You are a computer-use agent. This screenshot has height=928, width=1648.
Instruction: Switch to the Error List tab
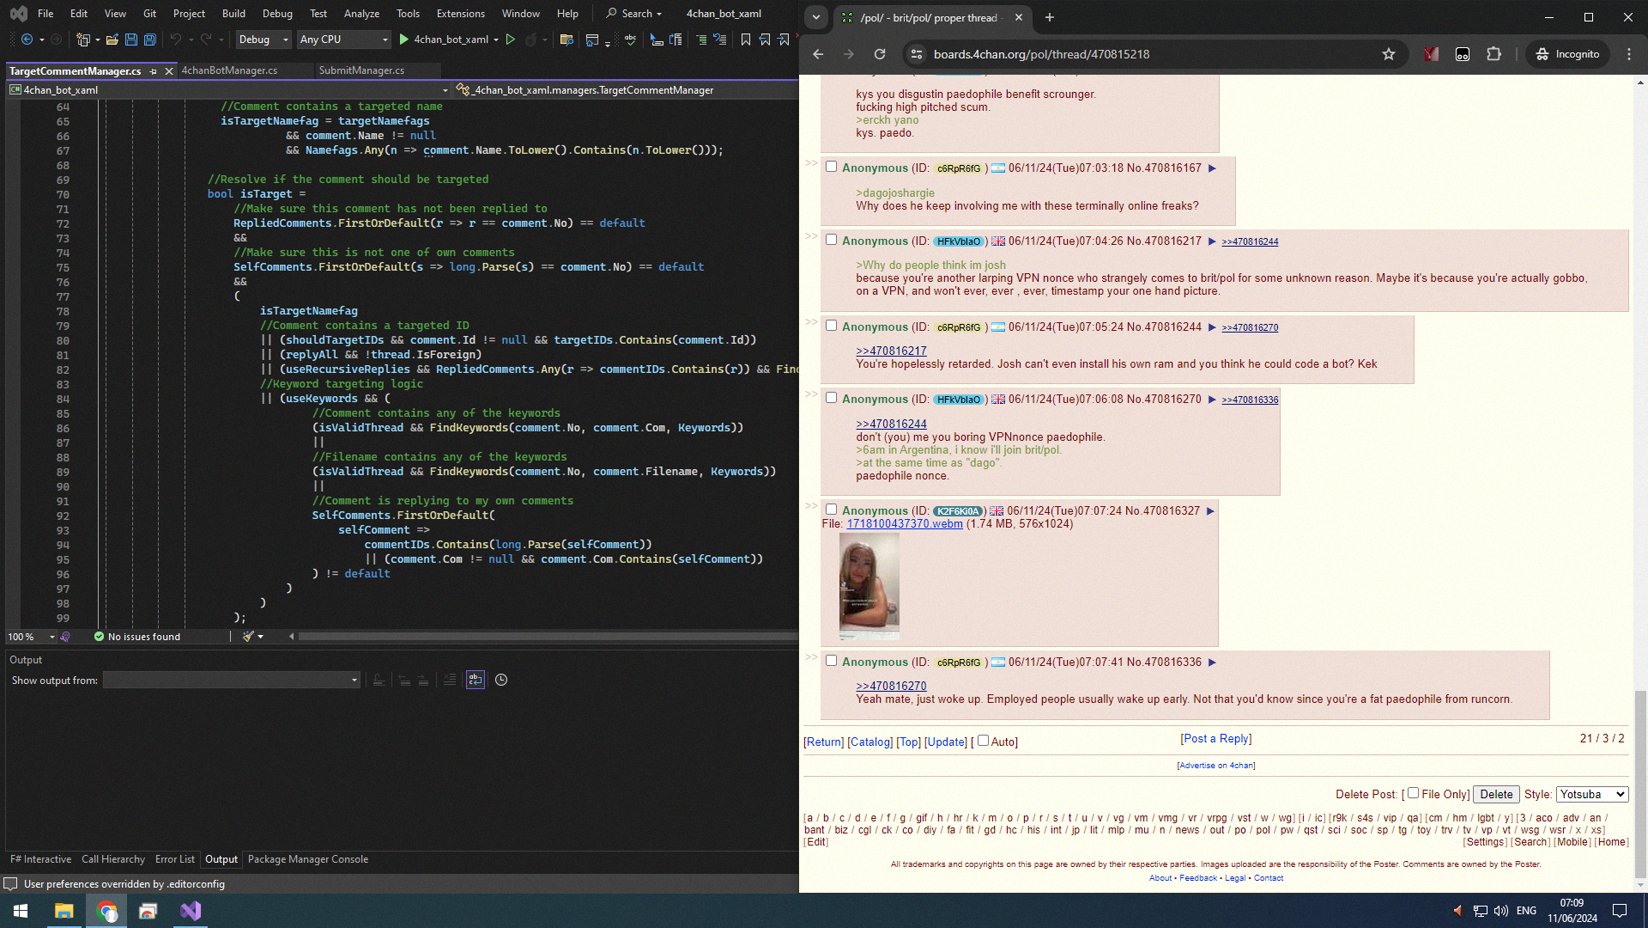point(175,859)
